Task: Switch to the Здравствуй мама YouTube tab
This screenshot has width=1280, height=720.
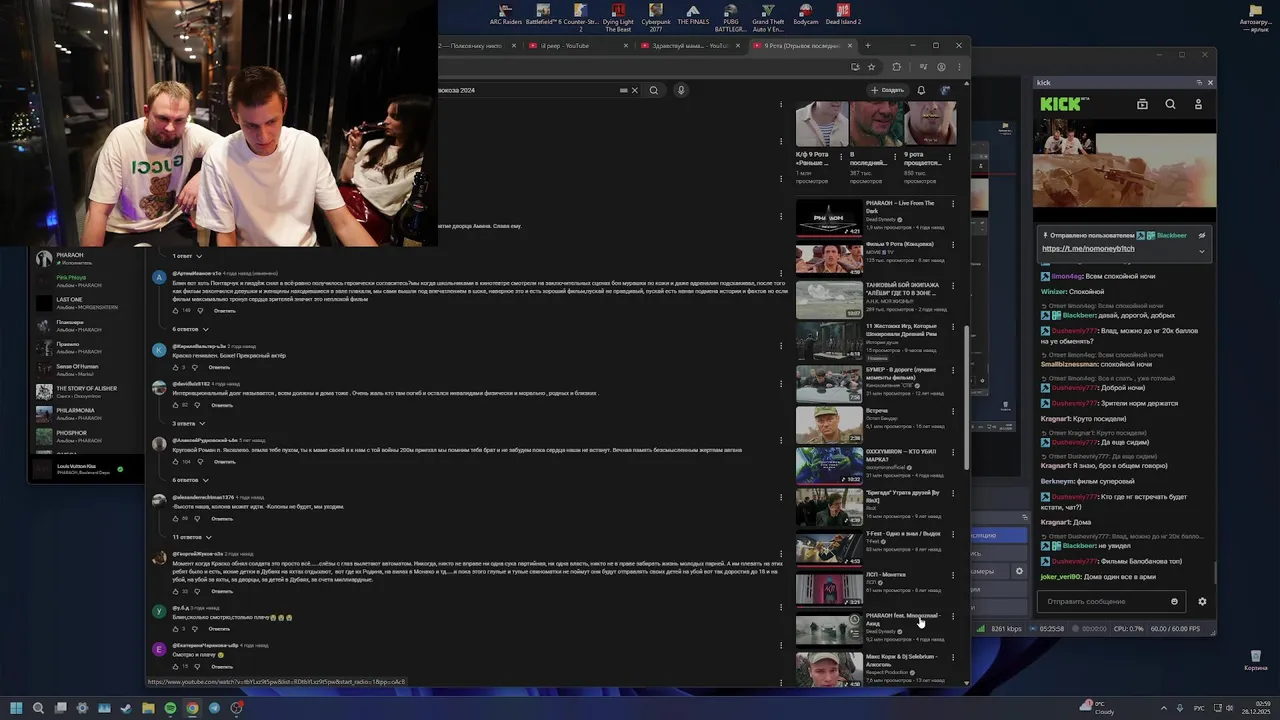Action: (690, 45)
